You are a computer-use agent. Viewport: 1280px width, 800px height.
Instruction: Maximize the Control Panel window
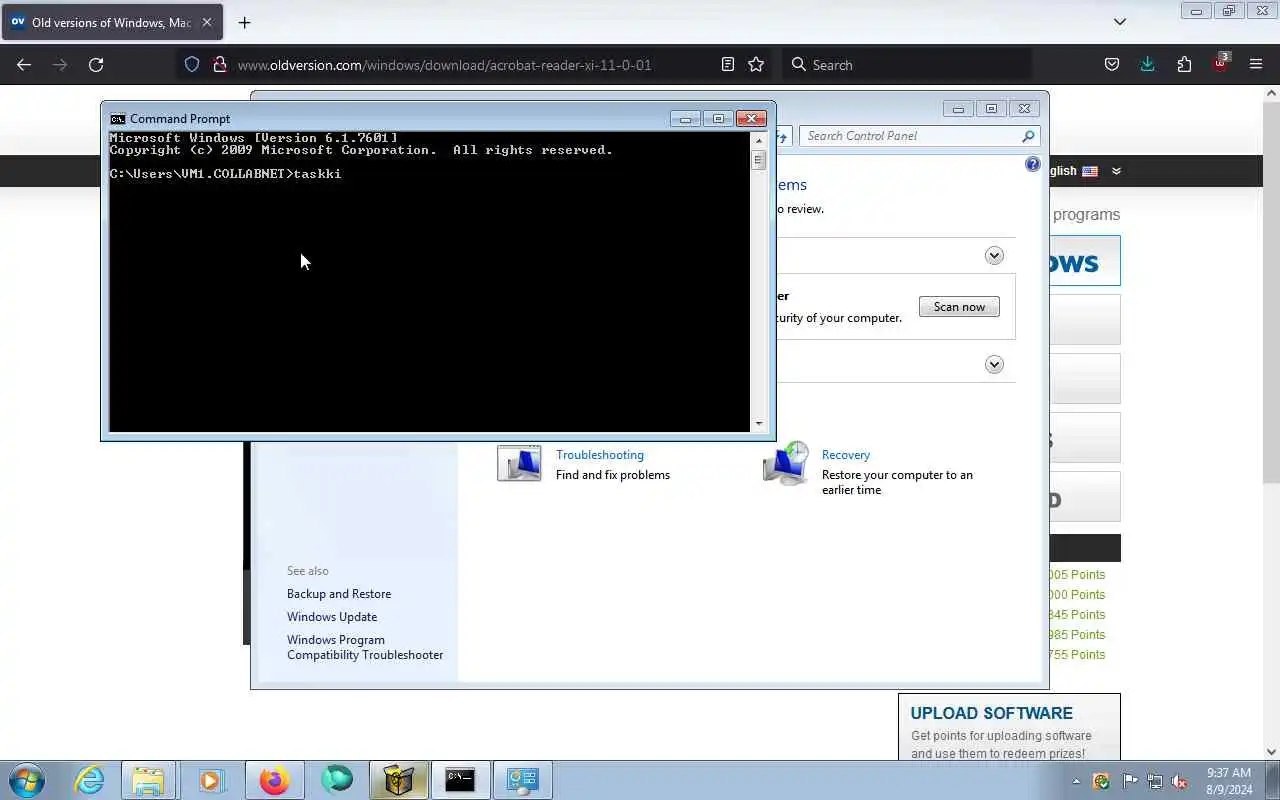[x=991, y=108]
